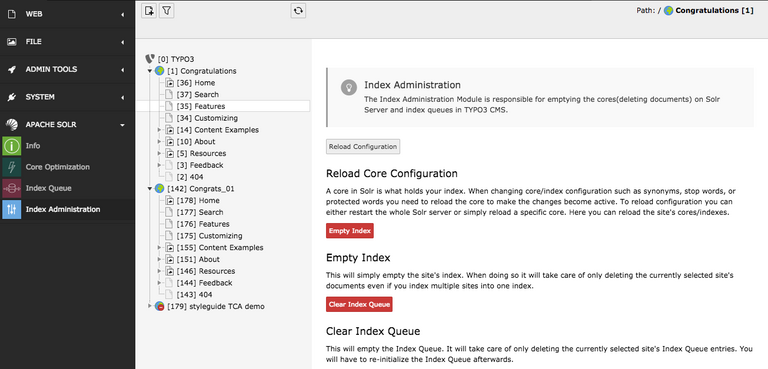Click the FILE module image icon
Screen dimensions: 768x369
(x=12, y=42)
